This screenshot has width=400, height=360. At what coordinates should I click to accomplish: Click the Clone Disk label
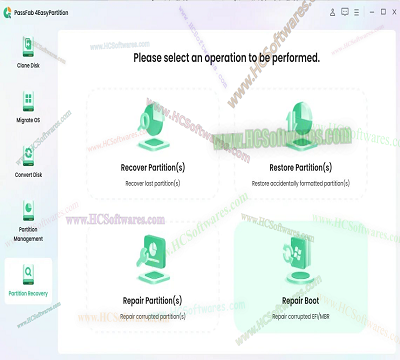coord(28,66)
